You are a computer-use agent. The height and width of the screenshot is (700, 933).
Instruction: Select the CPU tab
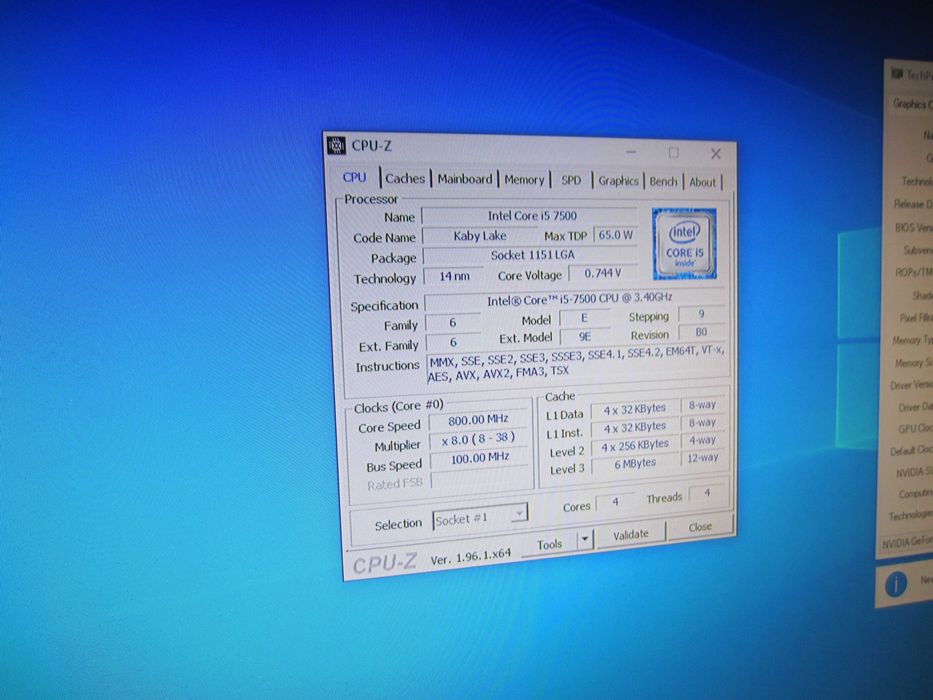click(x=355, y=177)
